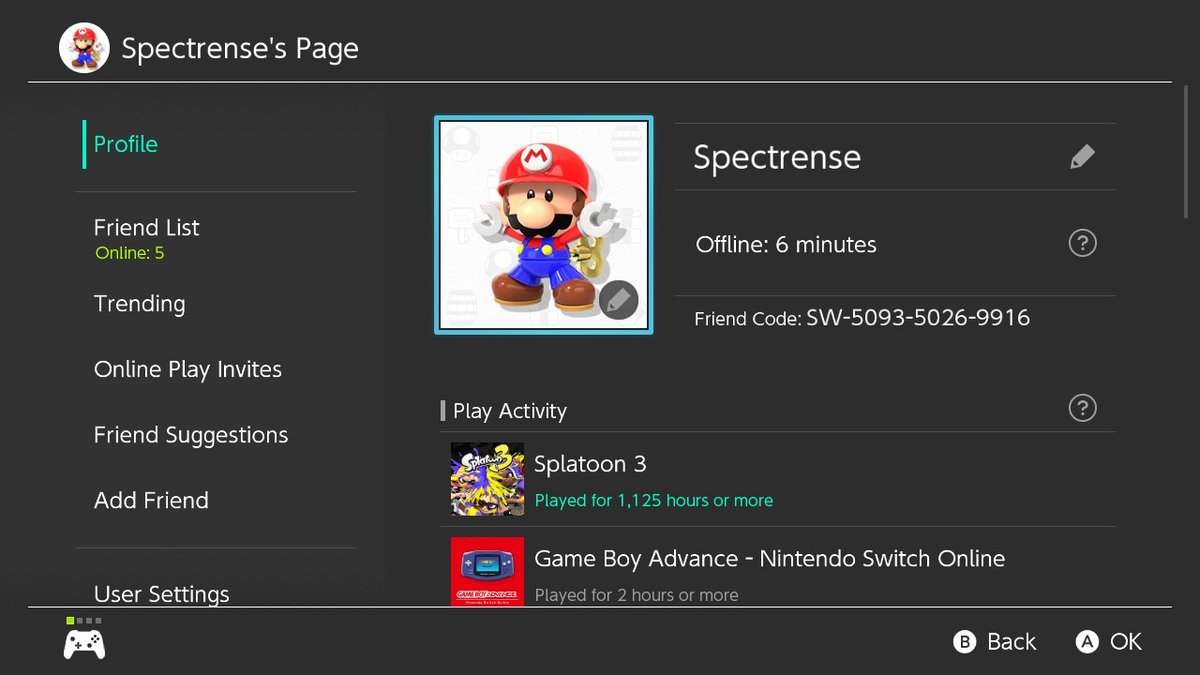The image size is (1200, 675).
Task: Click the A button icon for OK
Action: pos(1087,642)
